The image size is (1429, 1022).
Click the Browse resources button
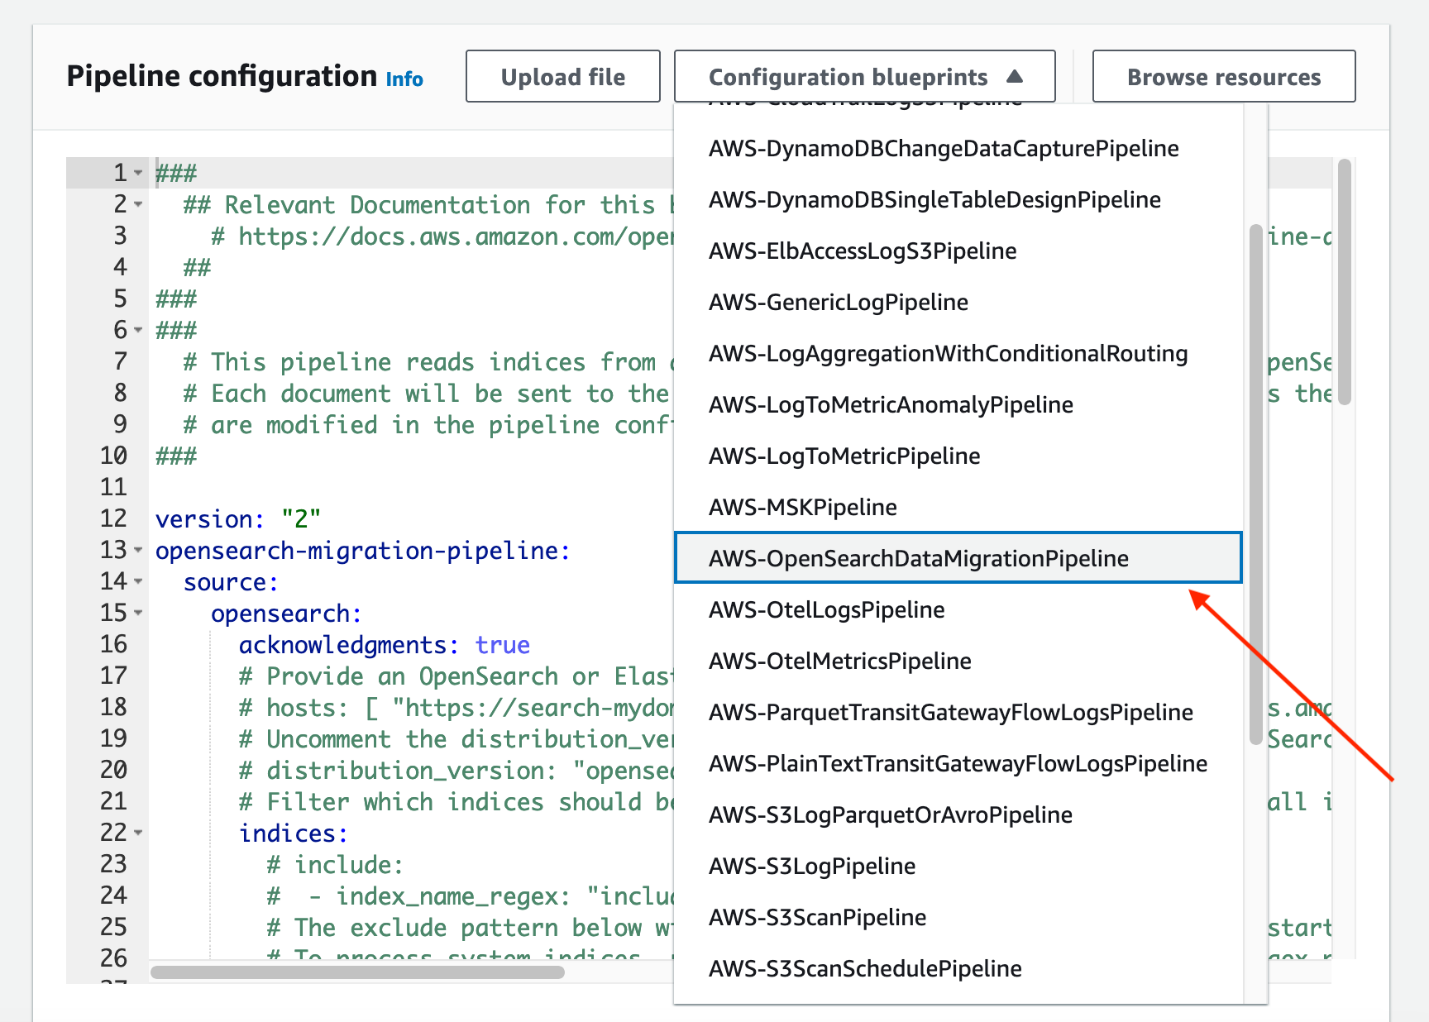pos(1224,77)
